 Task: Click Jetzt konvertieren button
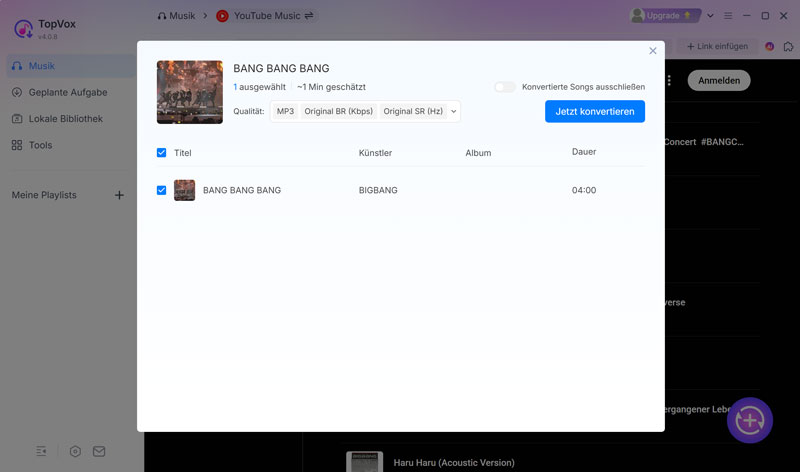[x=595, y=111]
